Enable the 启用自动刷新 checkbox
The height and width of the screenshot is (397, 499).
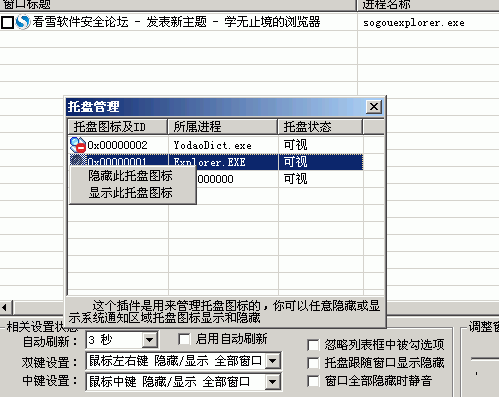pos(184,339)
